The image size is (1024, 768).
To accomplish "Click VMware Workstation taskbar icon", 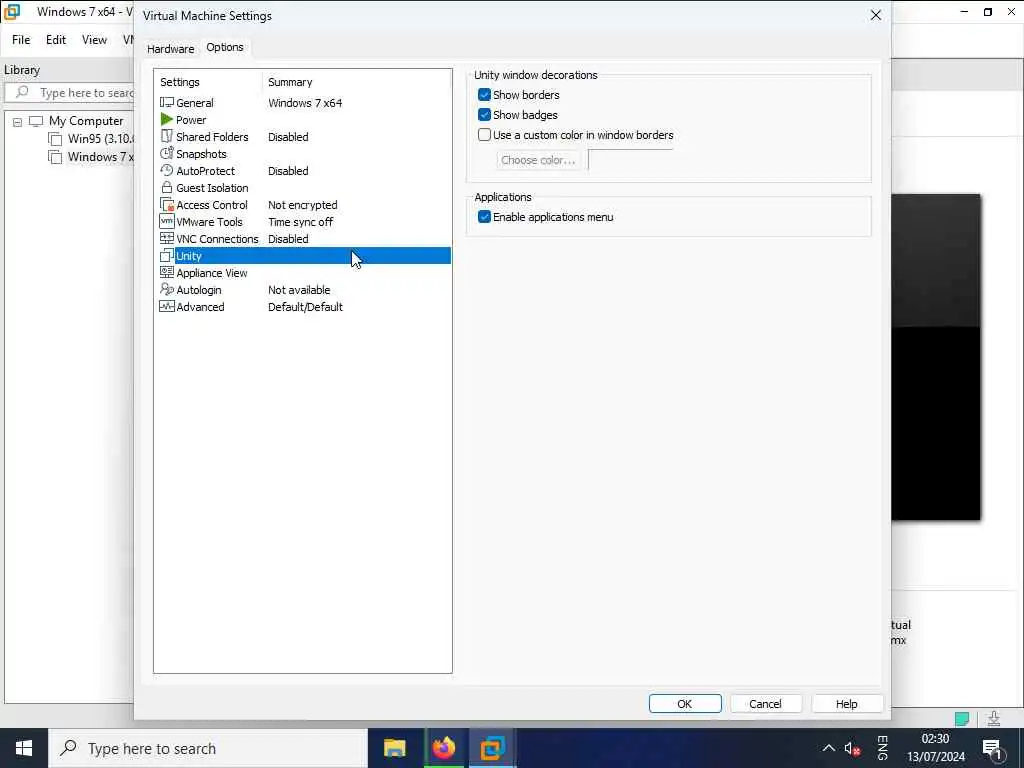I will click(492, 748).
